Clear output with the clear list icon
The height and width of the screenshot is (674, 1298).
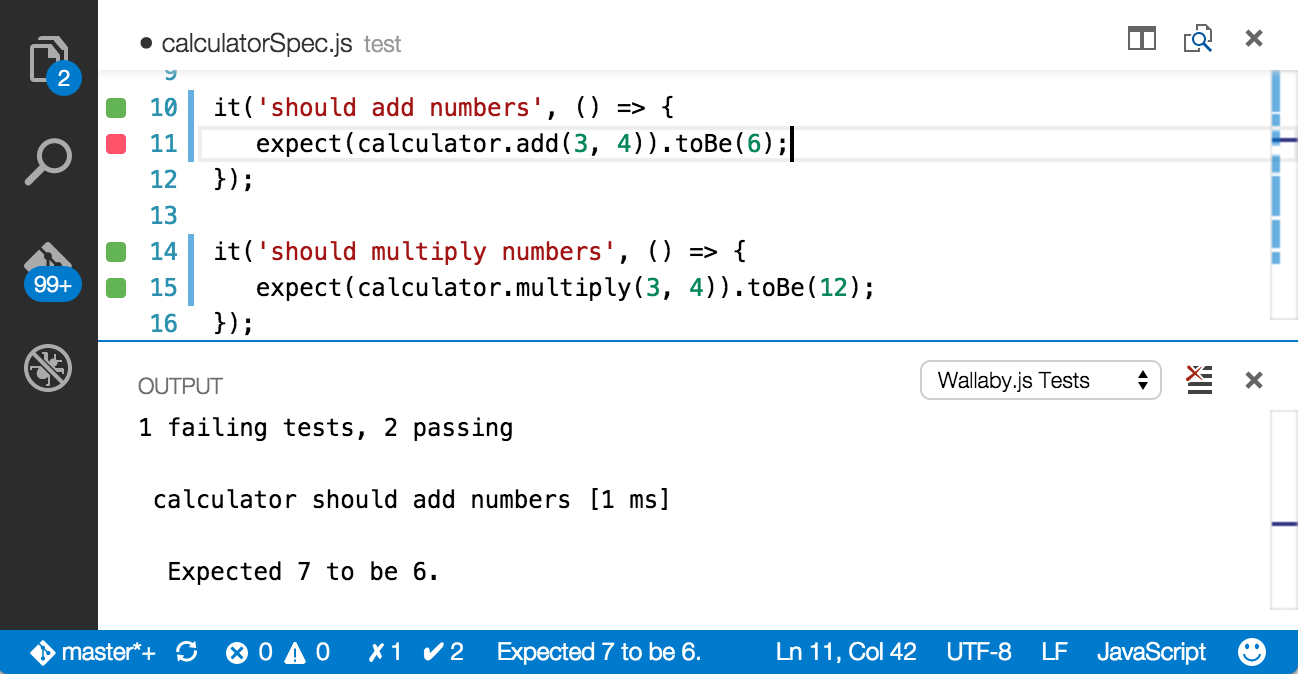tap(1199, 380)
